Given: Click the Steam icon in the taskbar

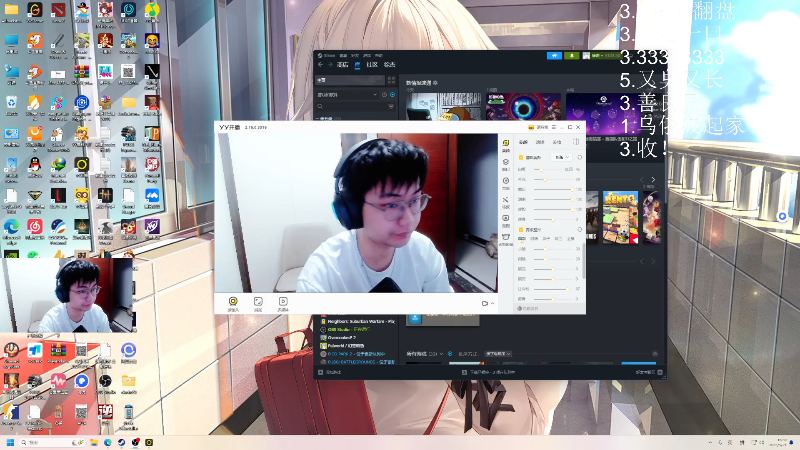Looking at the screenshot, I should pos(121,442).
